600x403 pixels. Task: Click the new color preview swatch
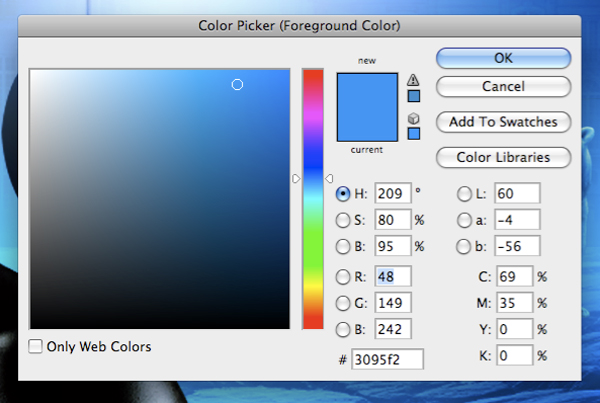(367, 90)
